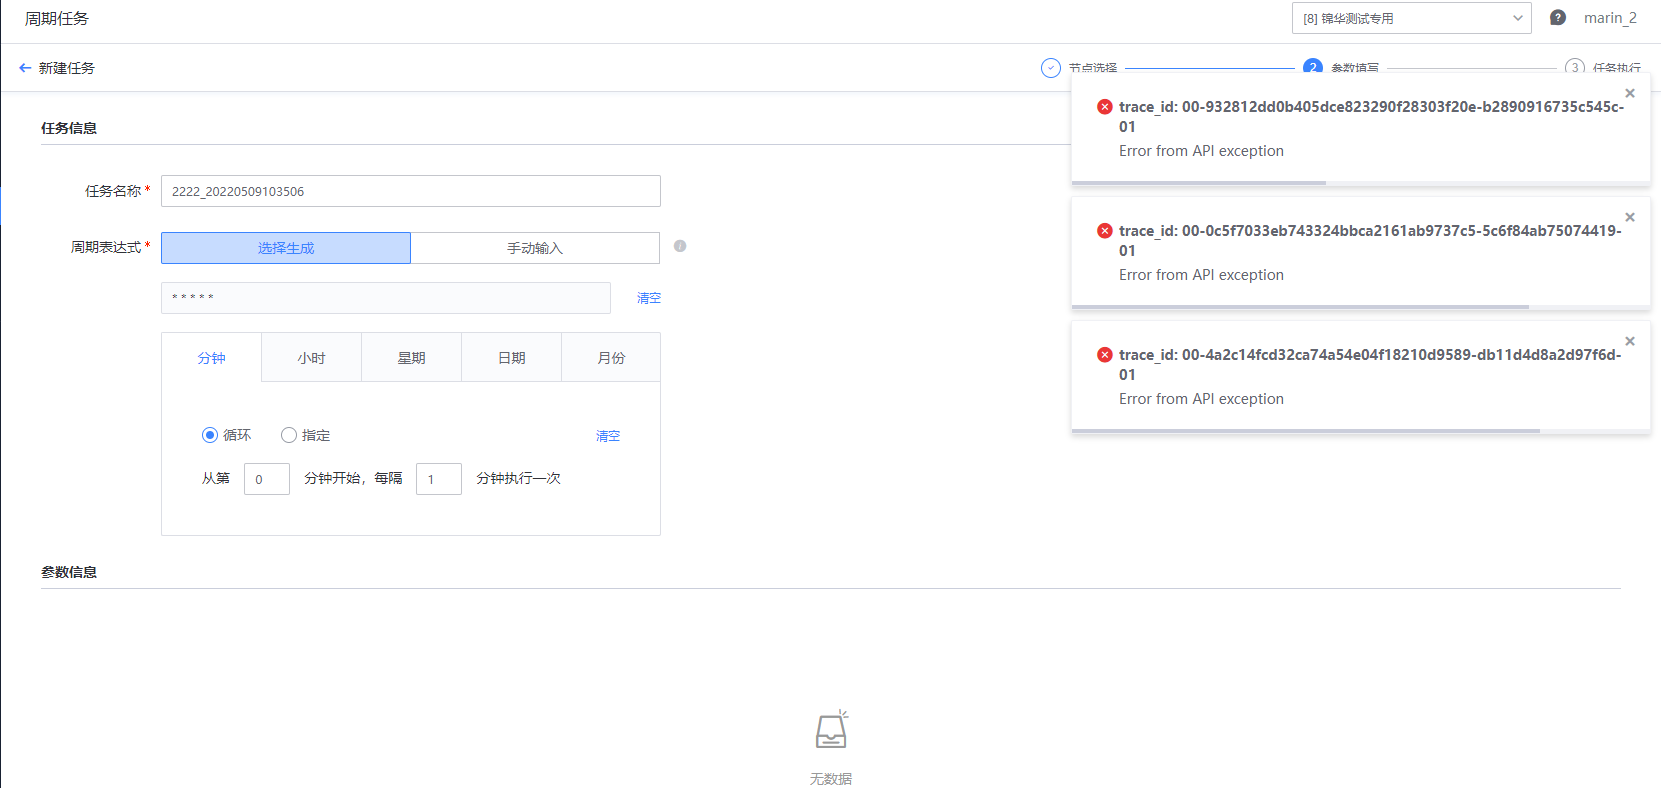Switch to the 分钟 tab
Viewport: 1661px width, 788px height.
[211, 358]
